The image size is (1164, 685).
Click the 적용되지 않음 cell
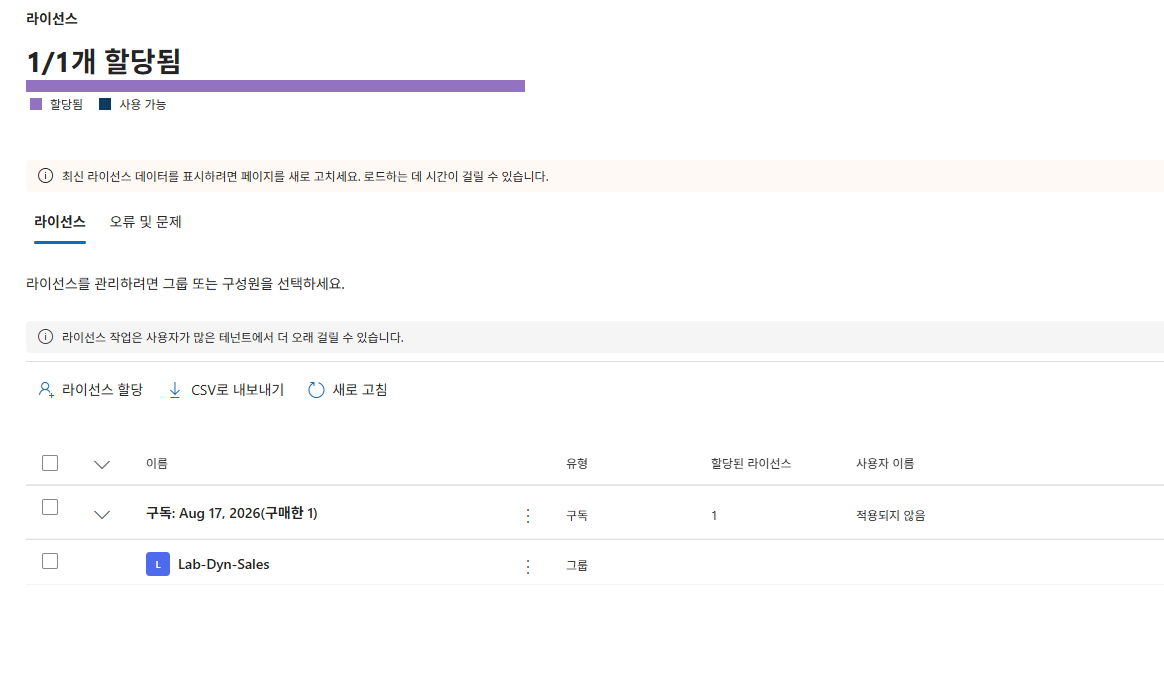(x=890, y=515)
